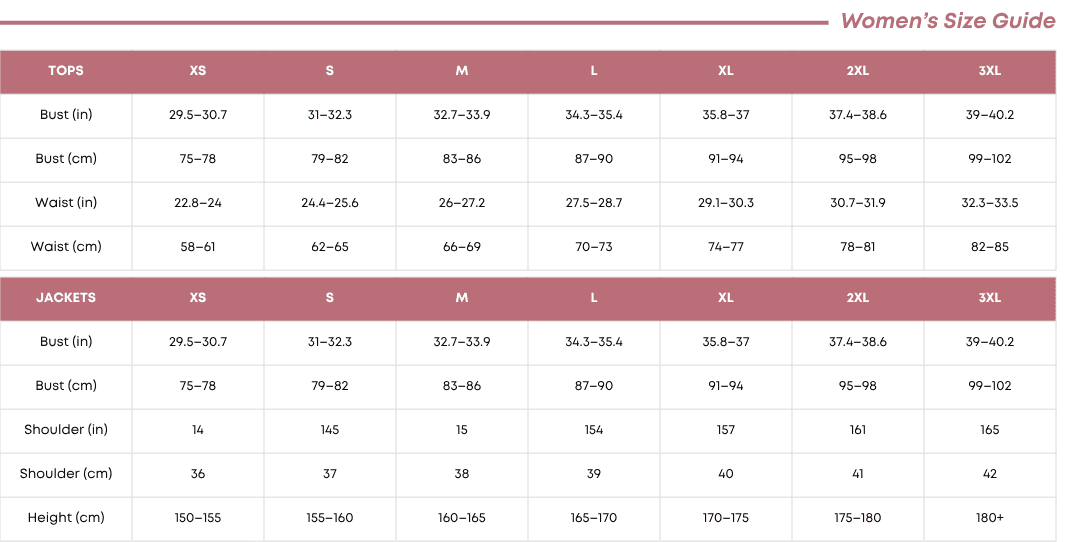Click the Shoulder (cm) row label

[66, 474]
